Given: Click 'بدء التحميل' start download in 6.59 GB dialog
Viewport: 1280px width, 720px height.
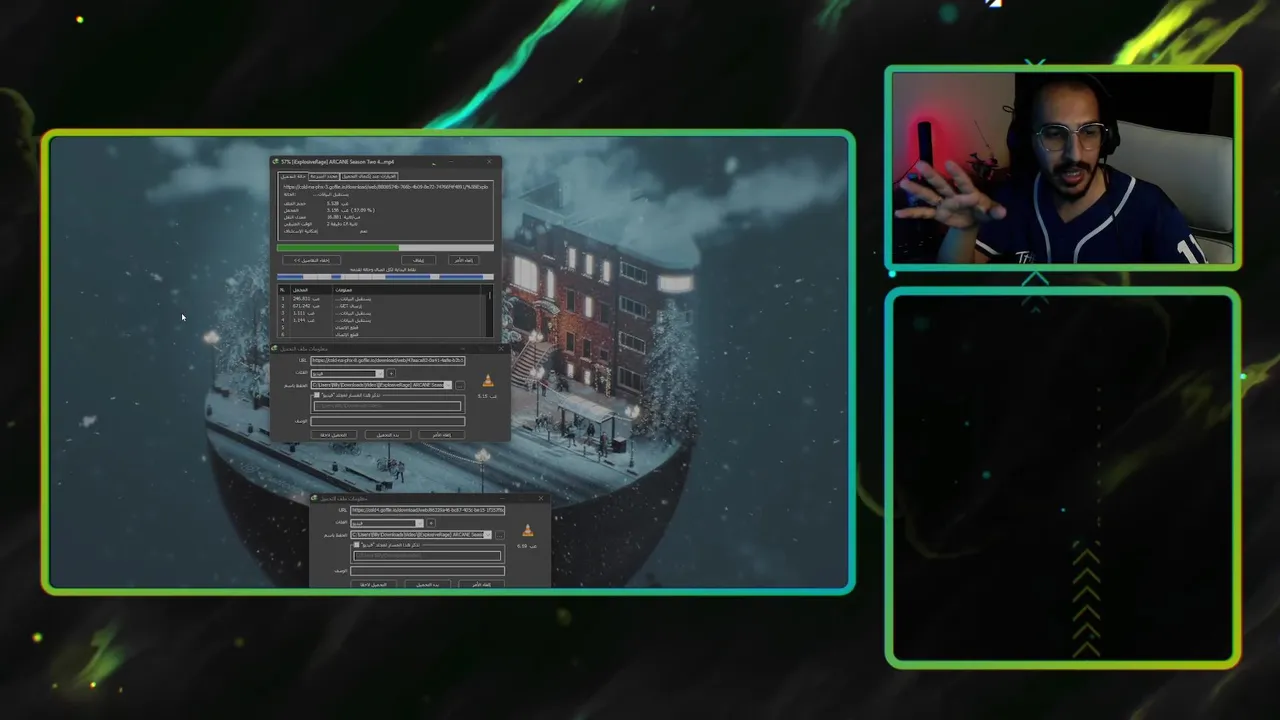Looking at the screenshot, I should [x=428, y=585].
